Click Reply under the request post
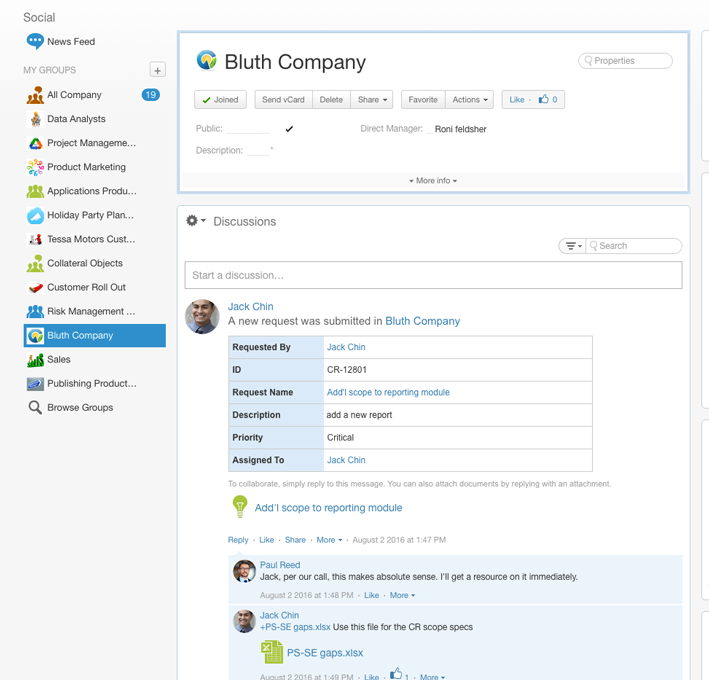This screenshot has height=680, width=709. 238,540
